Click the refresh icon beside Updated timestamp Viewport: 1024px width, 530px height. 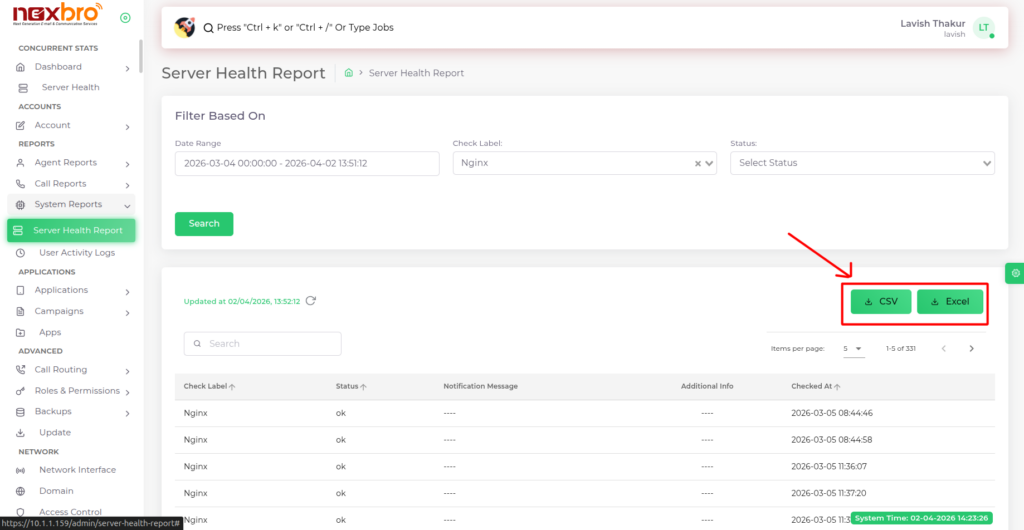(x=311, y=301)
